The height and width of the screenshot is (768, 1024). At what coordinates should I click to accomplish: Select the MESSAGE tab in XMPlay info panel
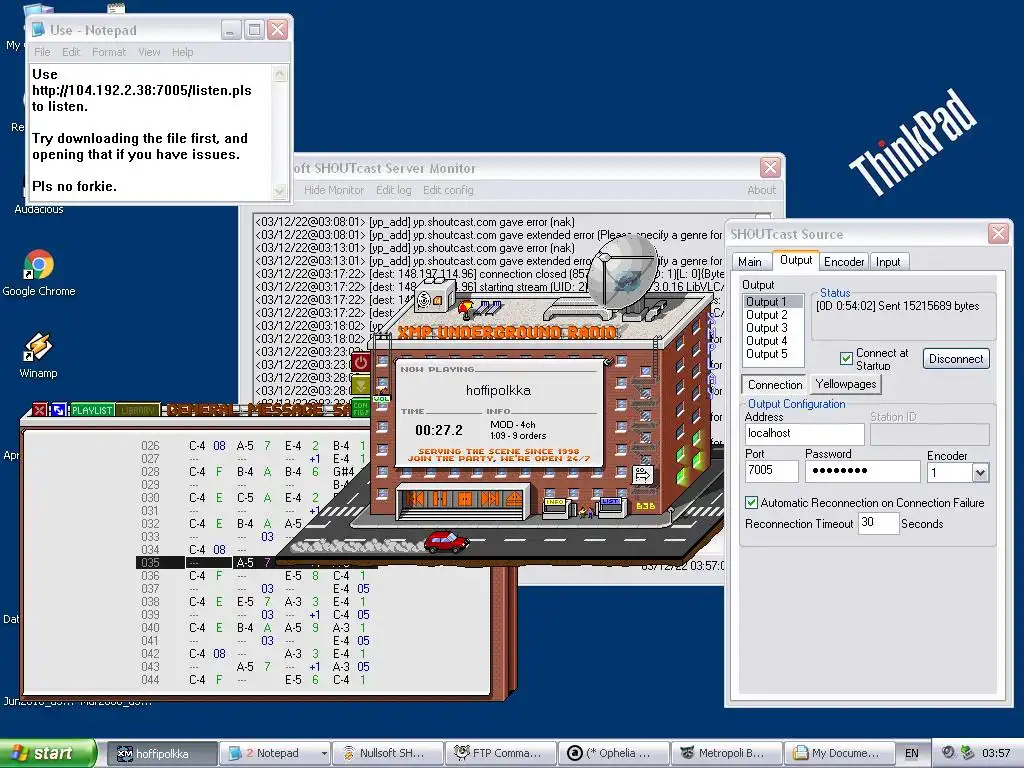point(287,409)
